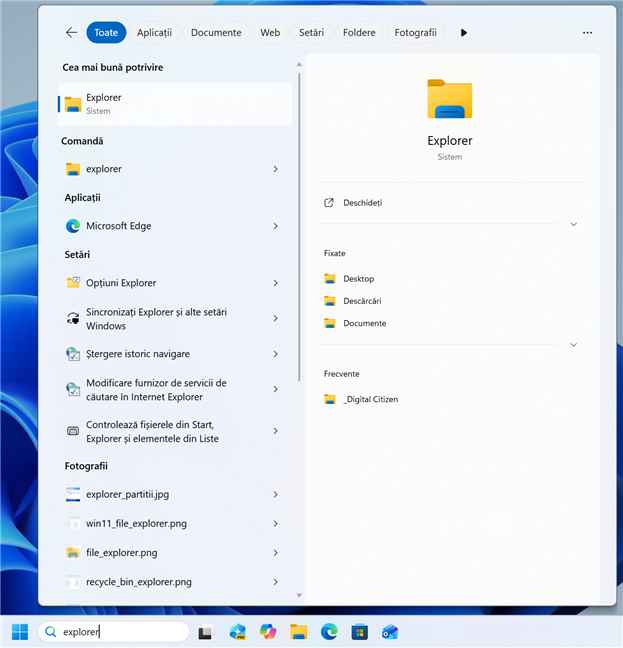623x648 pixels.
Task: Launch Microsoft Edge from the taskbar
Action: pyautogui.click(x=329, y=631)
